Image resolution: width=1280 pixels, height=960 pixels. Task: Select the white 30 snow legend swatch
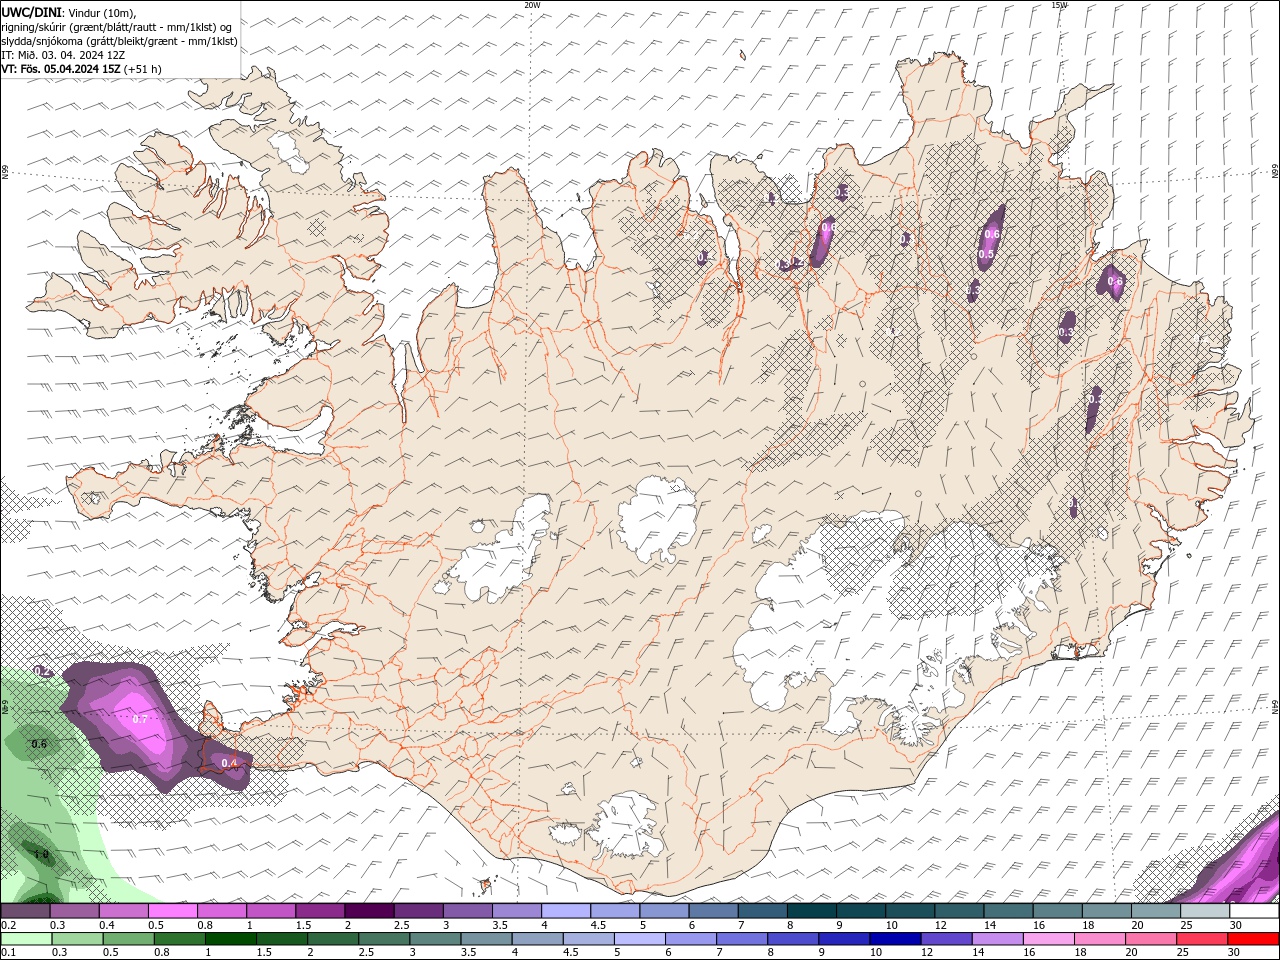point(1255,911)
